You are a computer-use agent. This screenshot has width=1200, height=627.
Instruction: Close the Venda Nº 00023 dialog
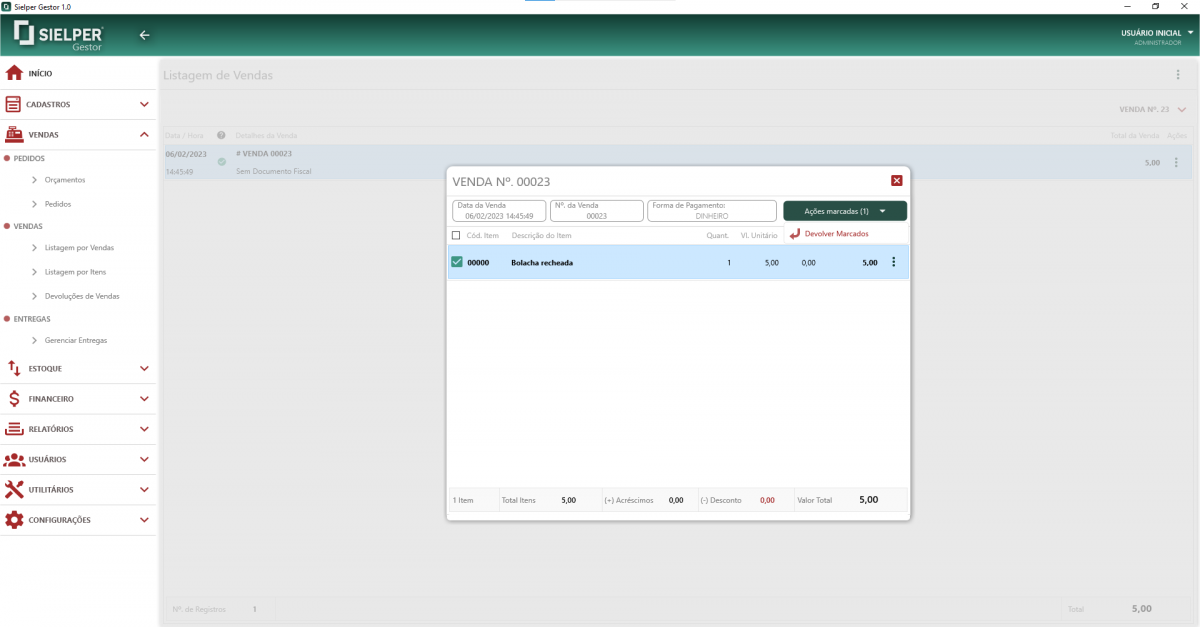(x=896, y=181)
